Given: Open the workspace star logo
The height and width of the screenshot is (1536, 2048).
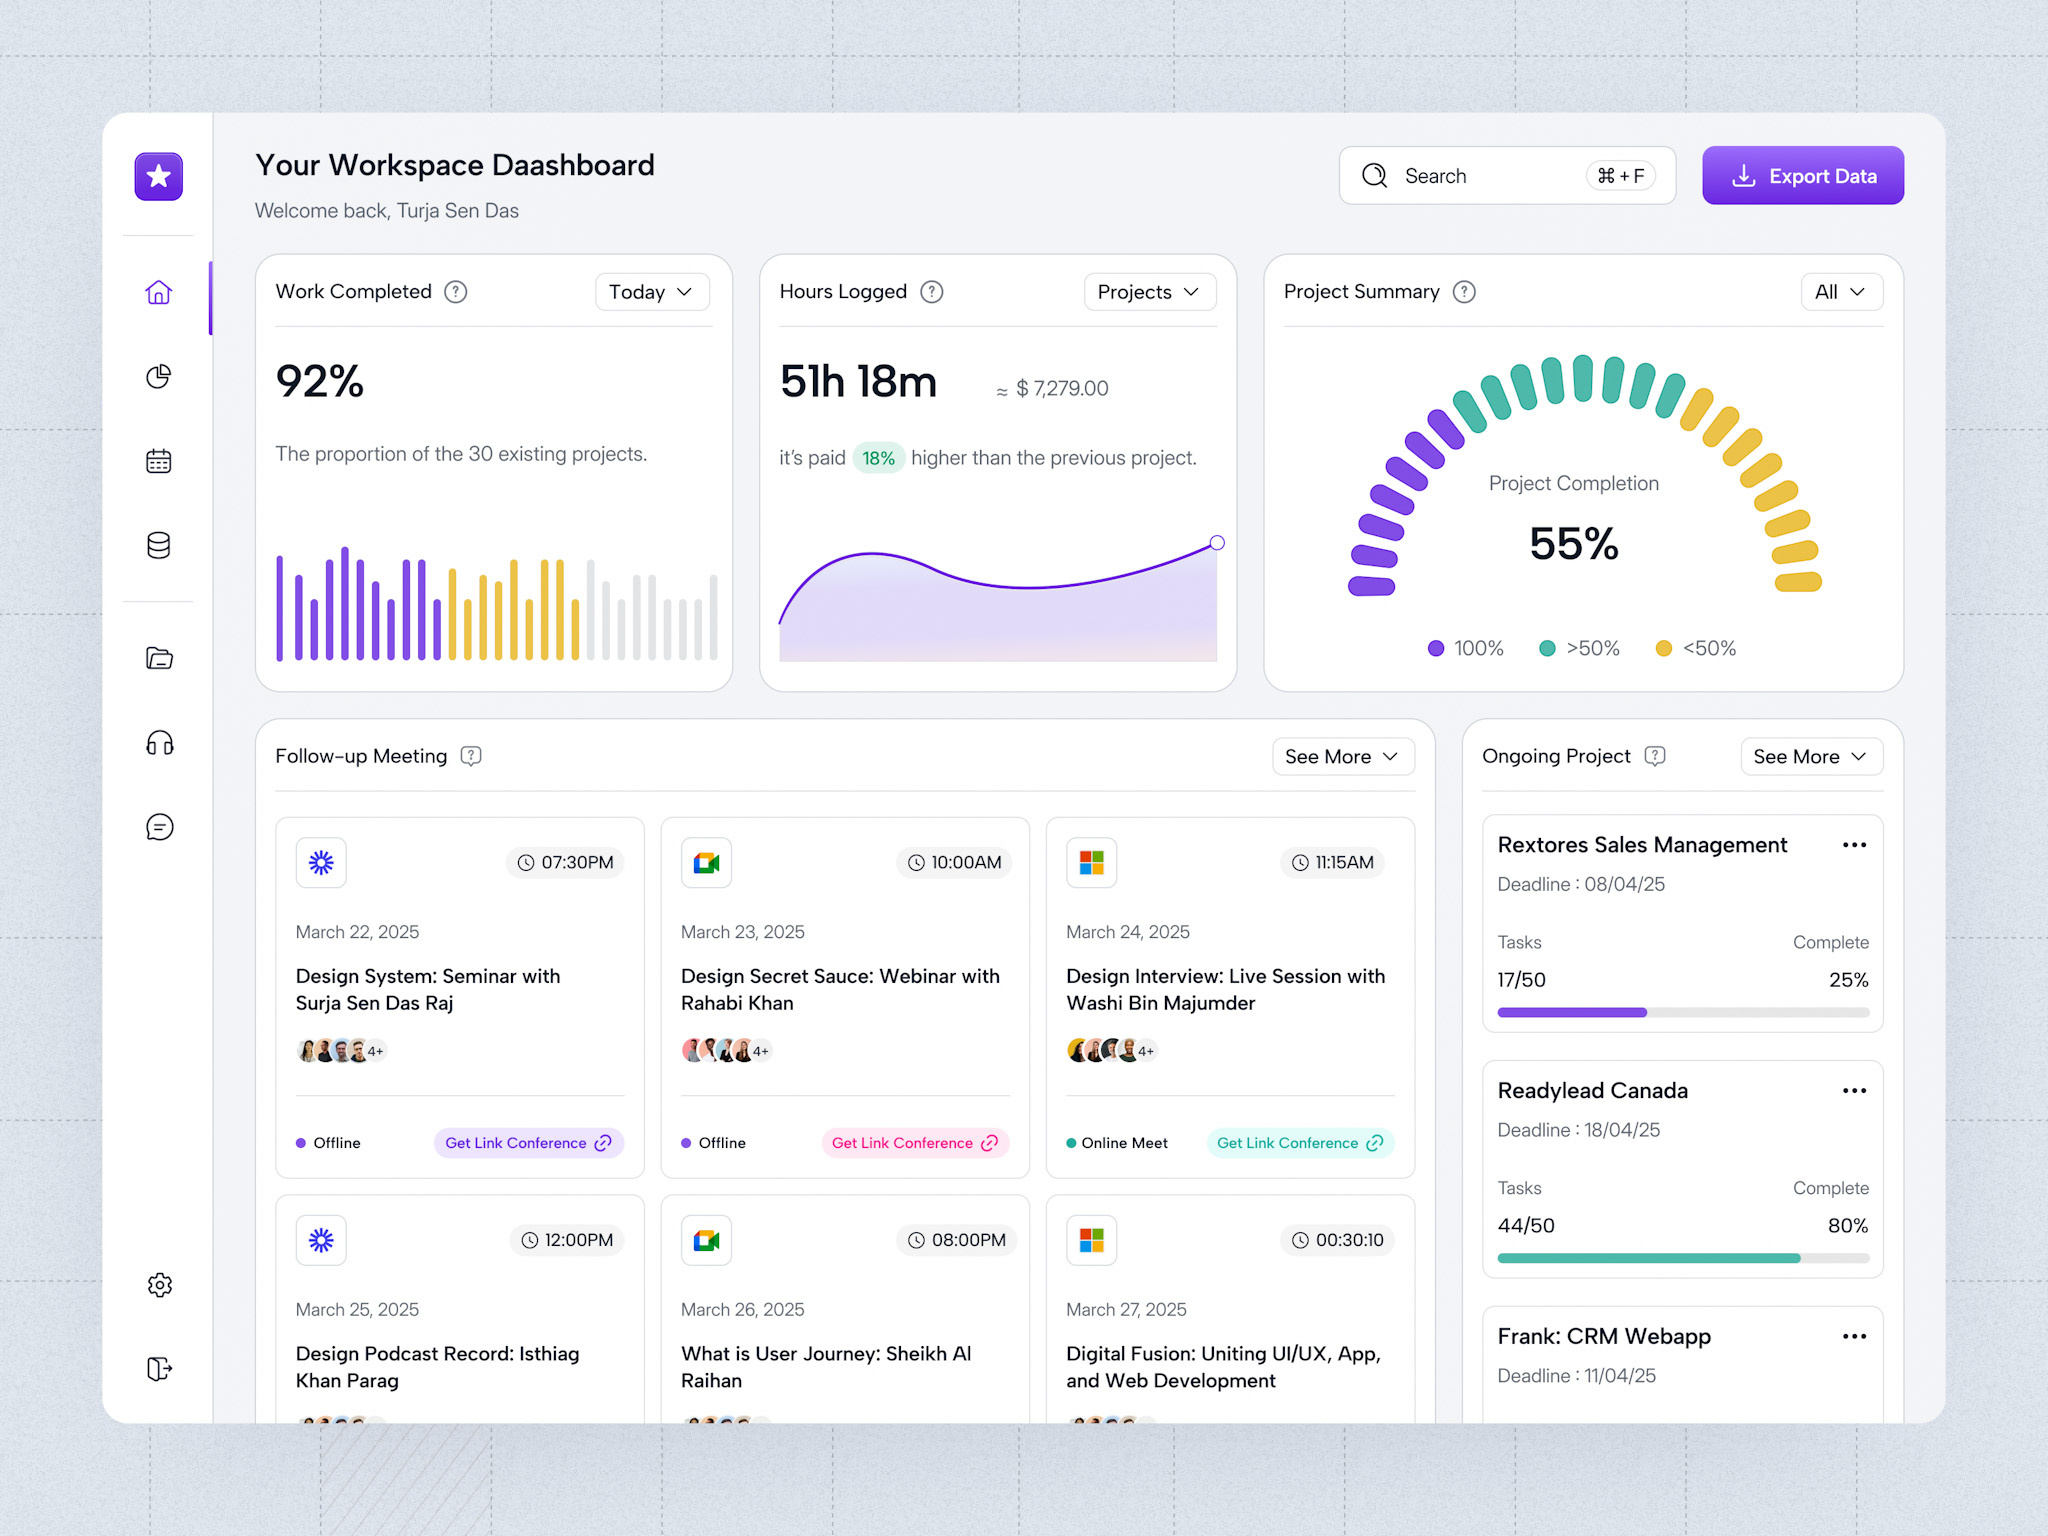Looking at the screenshot, I should (157, 176).
